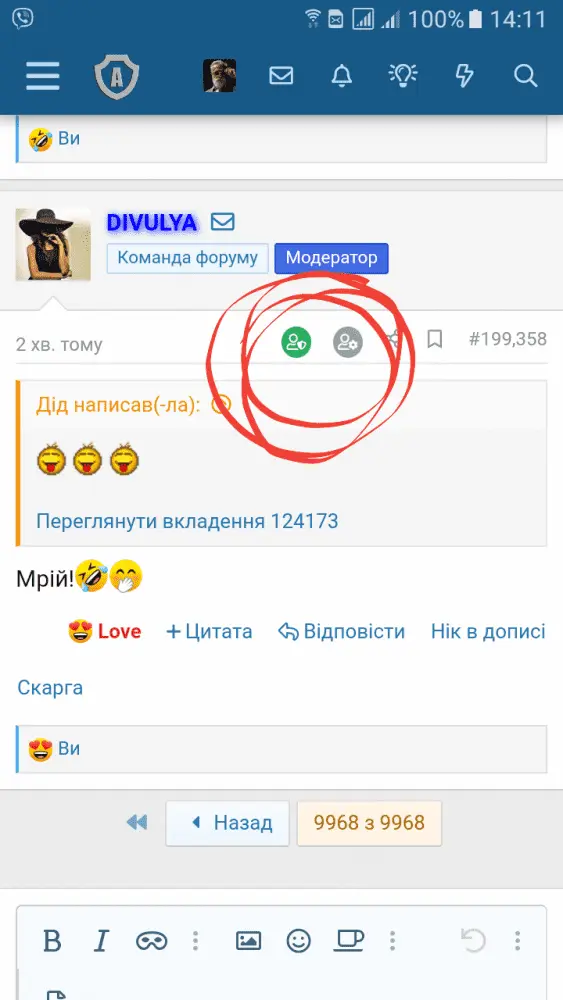This screenshot has height=1000, width=563.
Task: Click the Відповісти reply link
Action: 342,632
